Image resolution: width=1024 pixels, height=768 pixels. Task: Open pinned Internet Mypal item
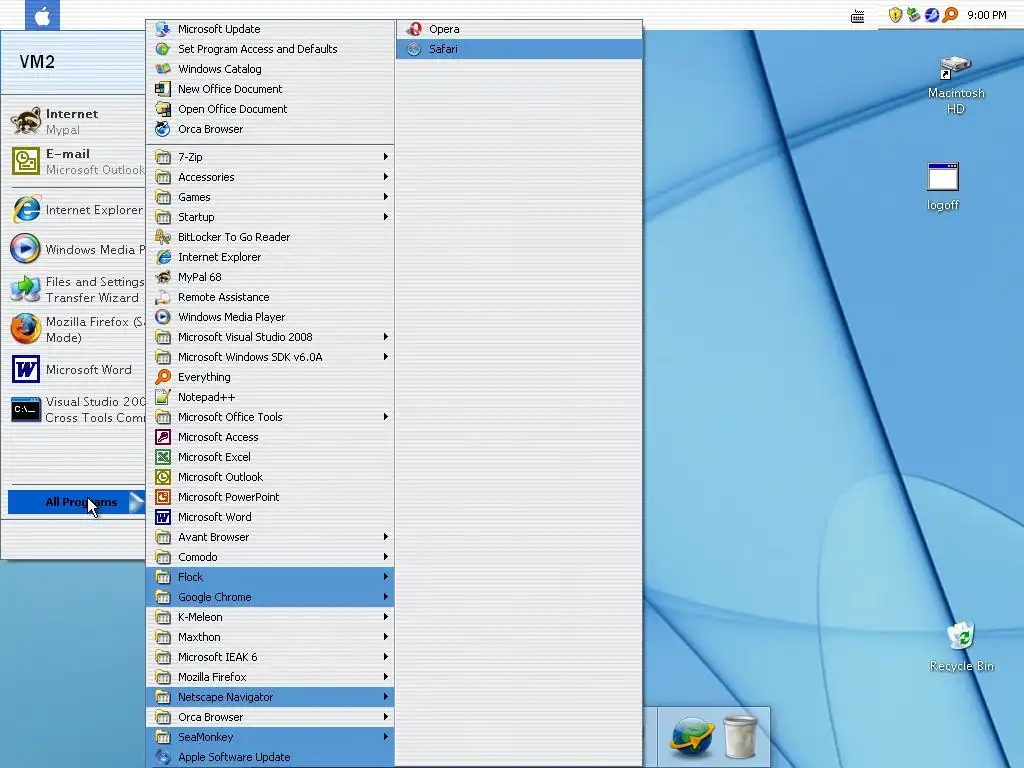(x=77, y=121)
